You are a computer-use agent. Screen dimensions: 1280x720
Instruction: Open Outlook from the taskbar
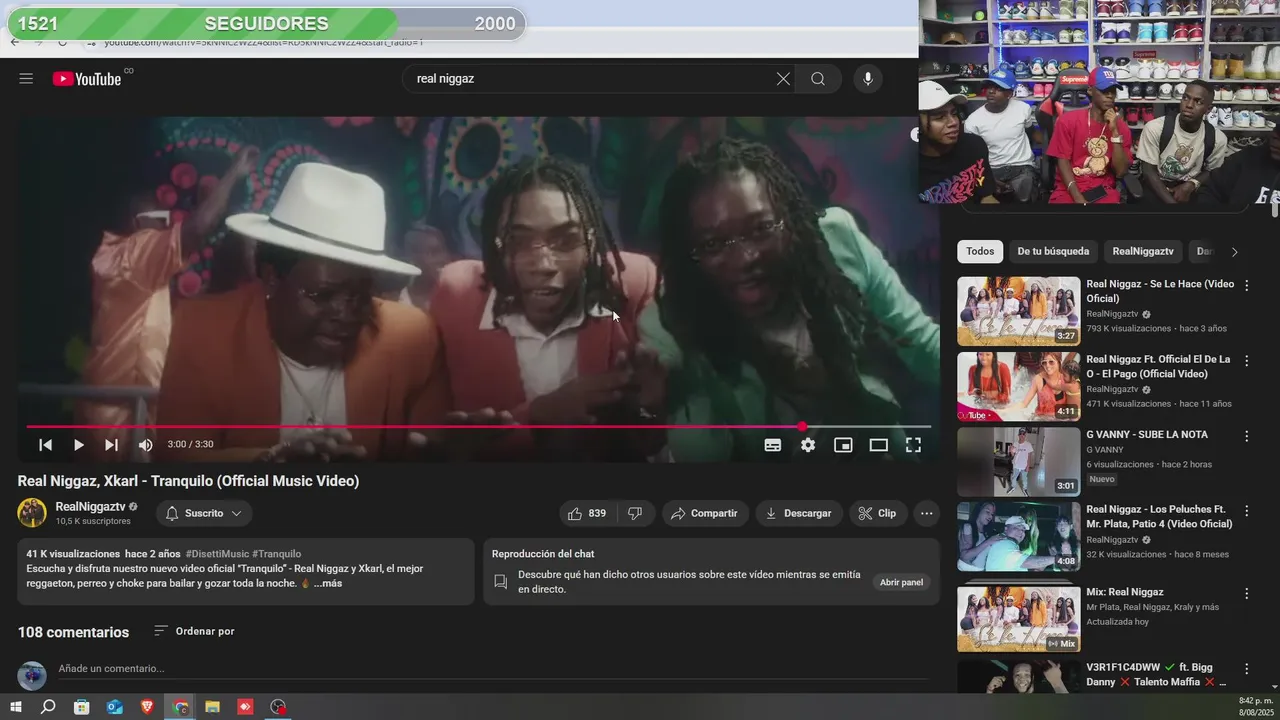coord(115,707)
